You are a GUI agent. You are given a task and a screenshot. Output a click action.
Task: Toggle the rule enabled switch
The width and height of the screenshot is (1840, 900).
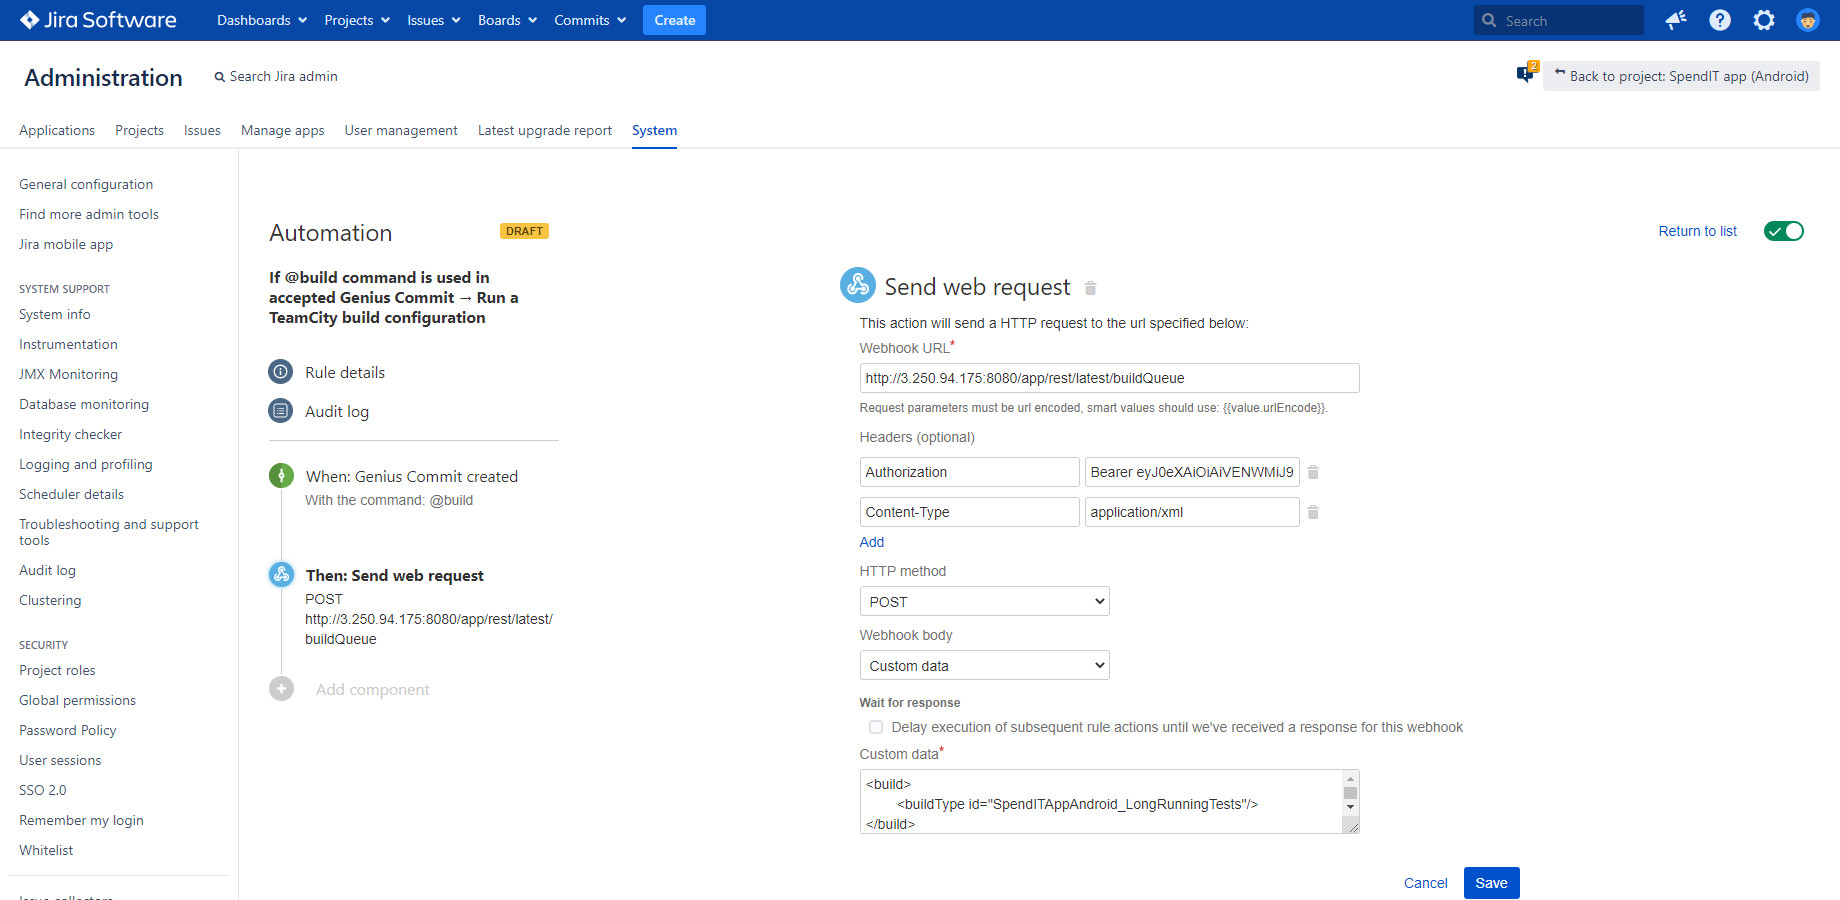coord(1783,231)
